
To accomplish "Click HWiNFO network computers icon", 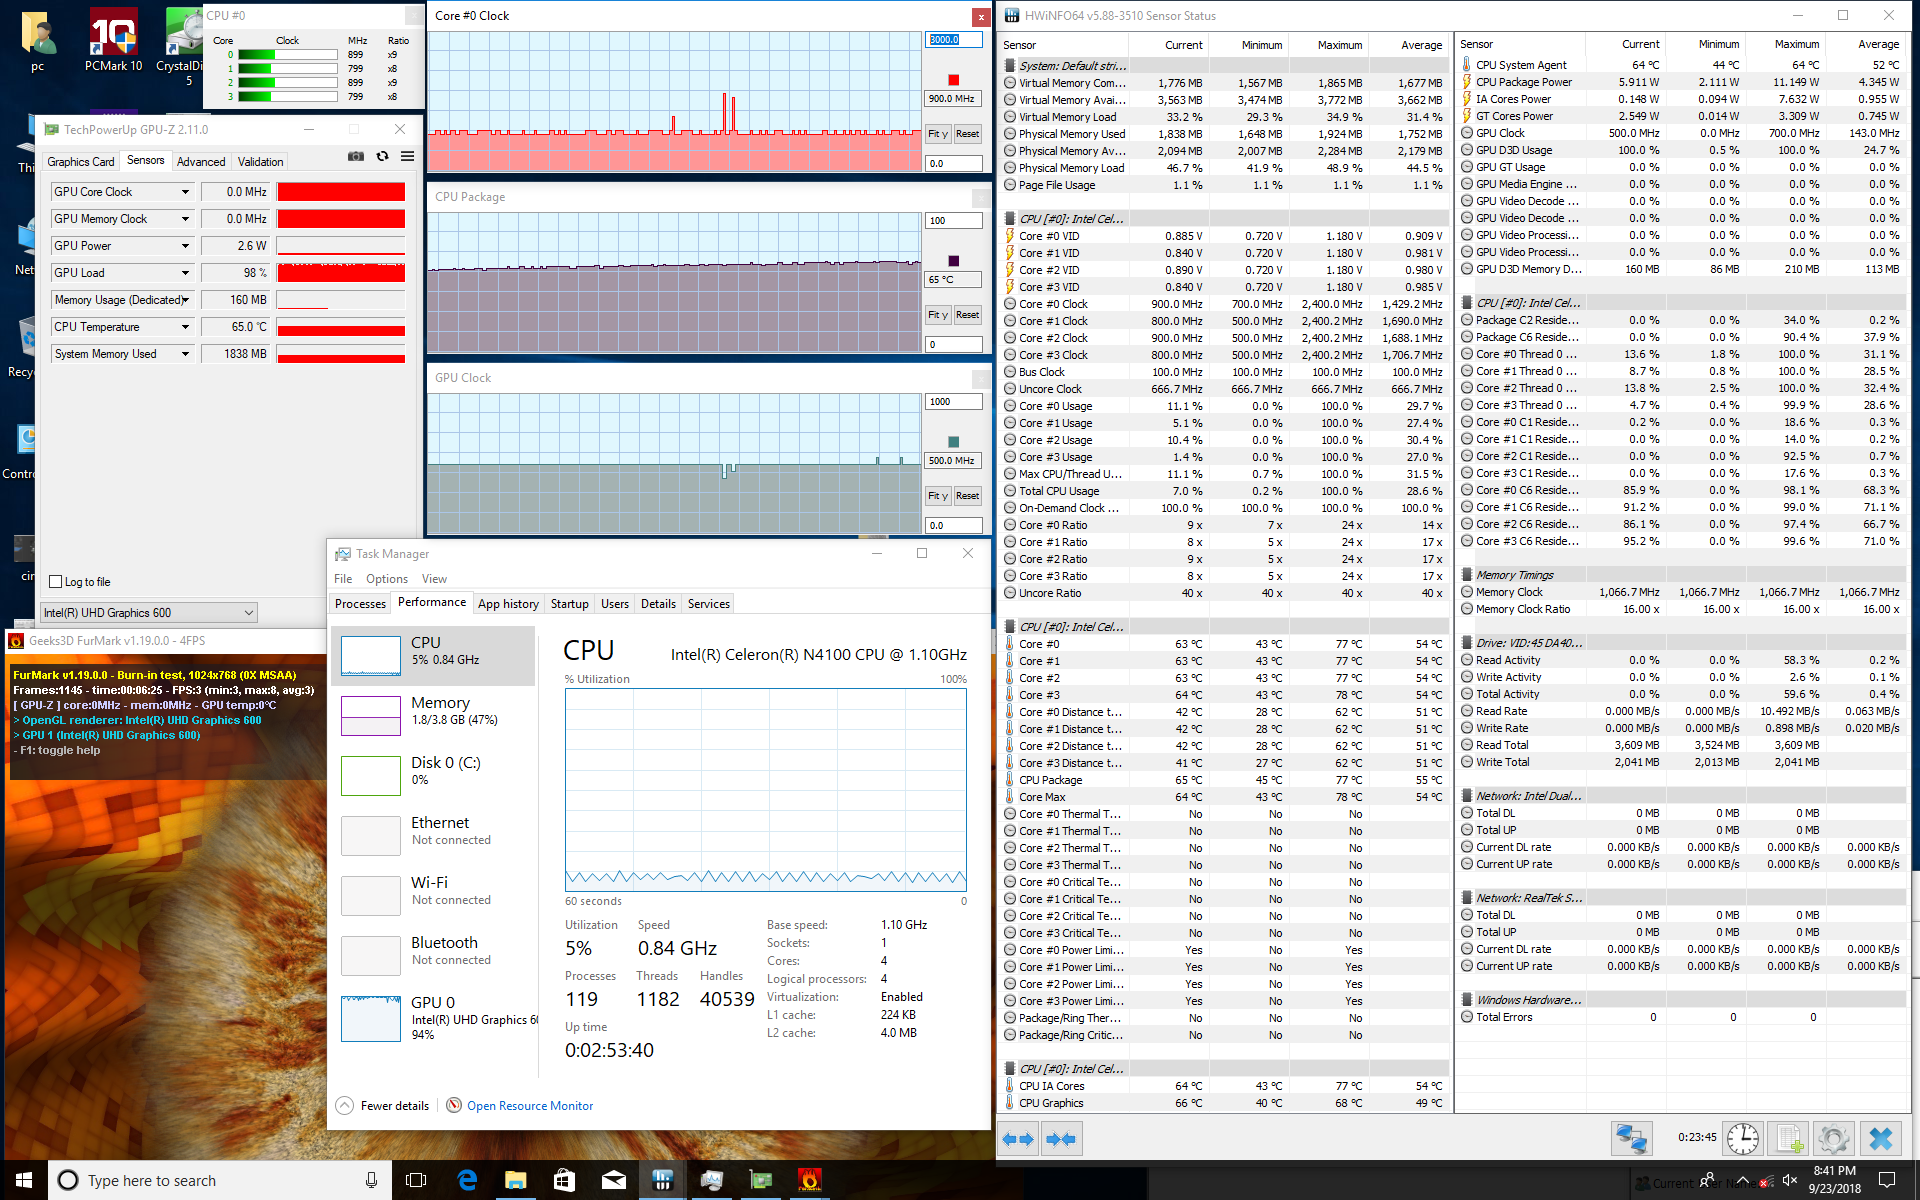I will [x=1631, y=1138].
